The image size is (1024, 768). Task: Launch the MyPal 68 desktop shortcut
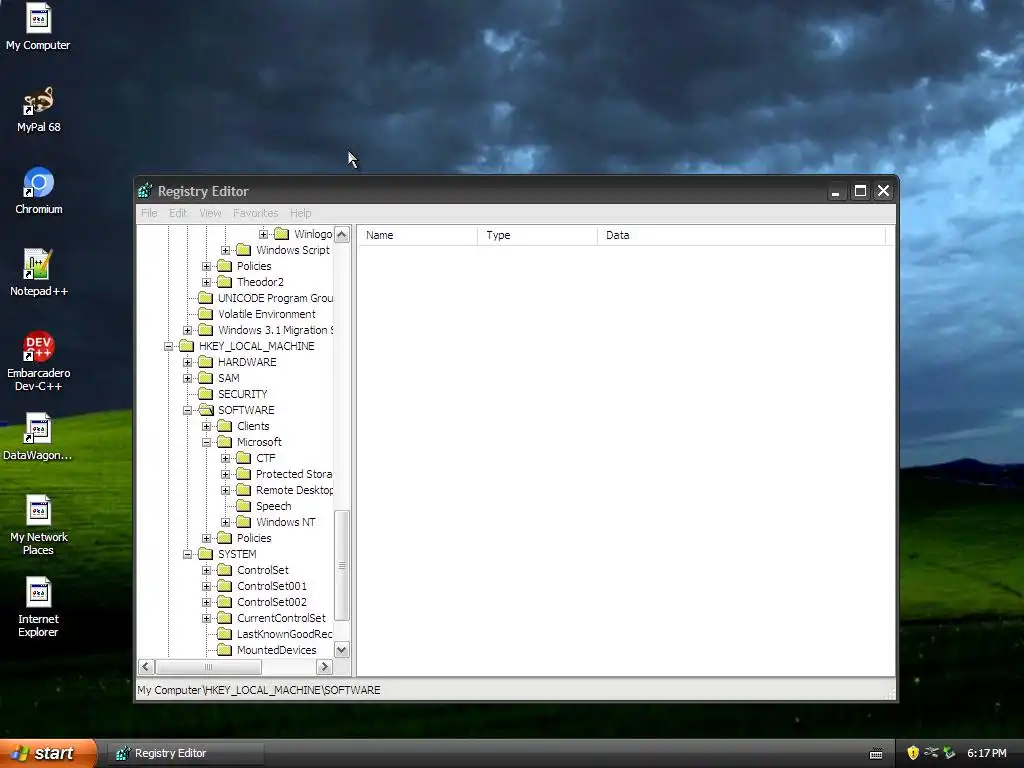[x=38, y=110]
